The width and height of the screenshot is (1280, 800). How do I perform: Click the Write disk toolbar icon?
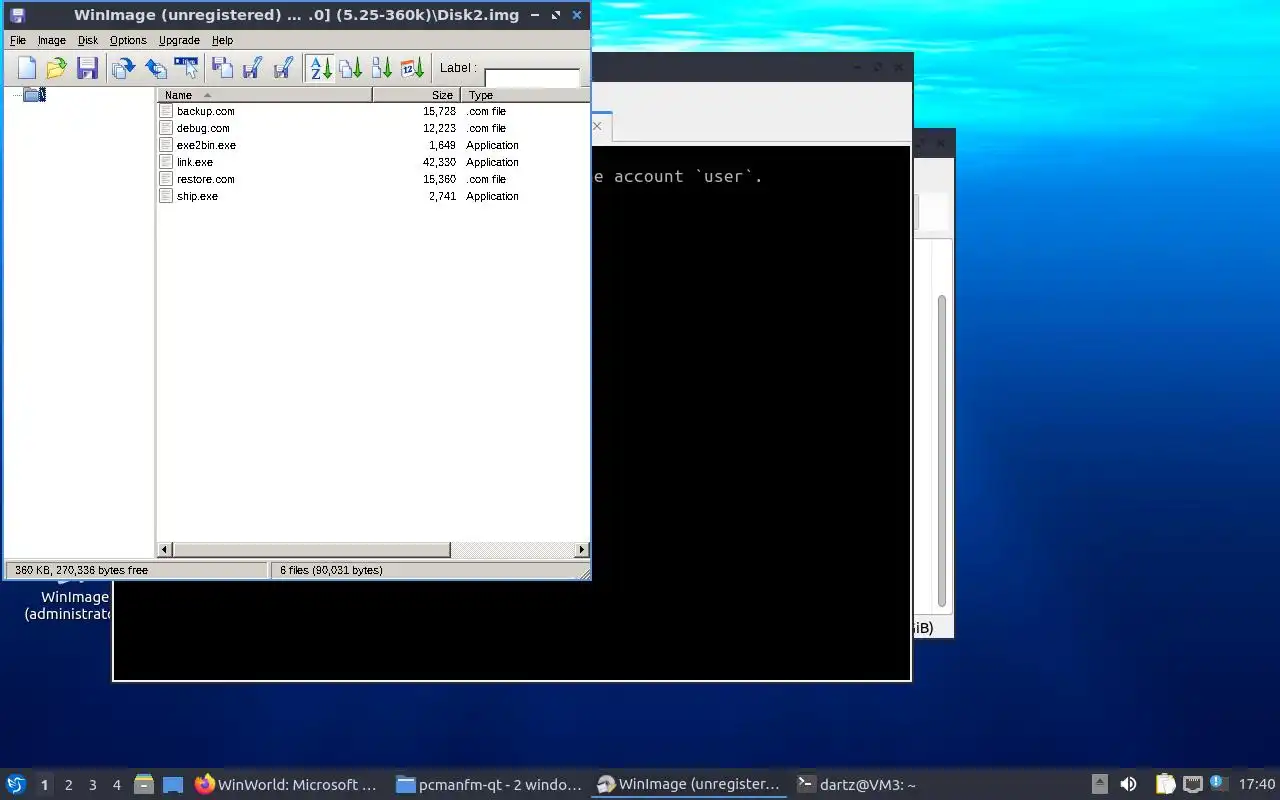(x=156, y=68)
